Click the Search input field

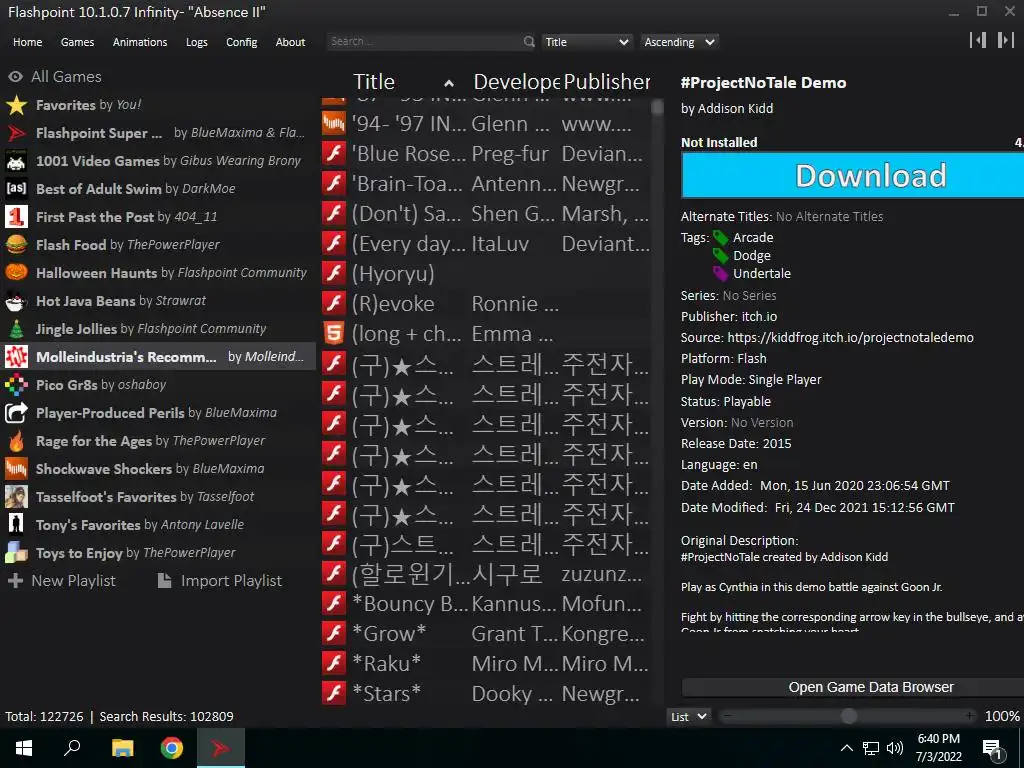pyautogui.click(x=425, y=42)
